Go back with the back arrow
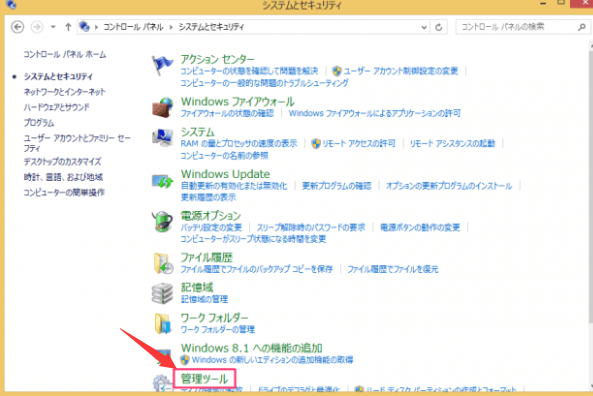 (17, 27)
